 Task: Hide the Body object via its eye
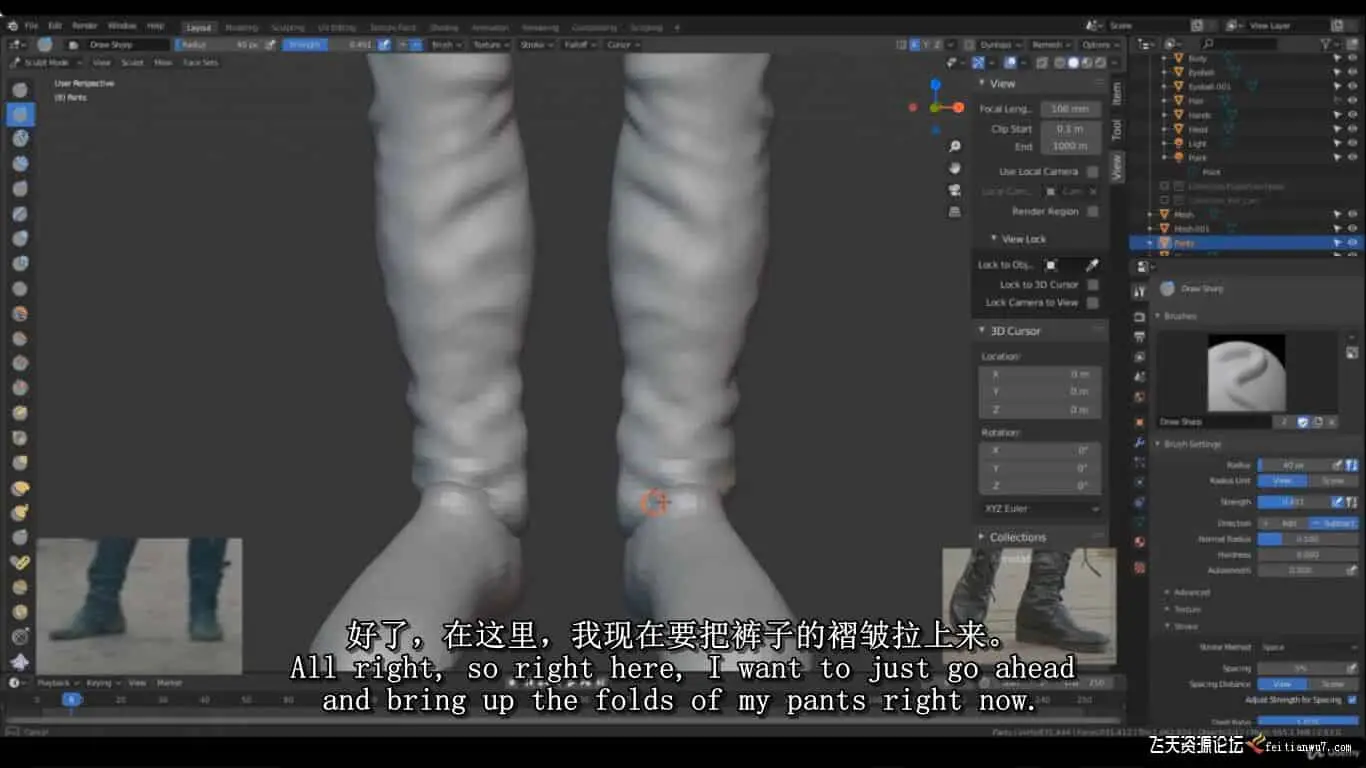pyautogui.click(x=1352, y=58)
